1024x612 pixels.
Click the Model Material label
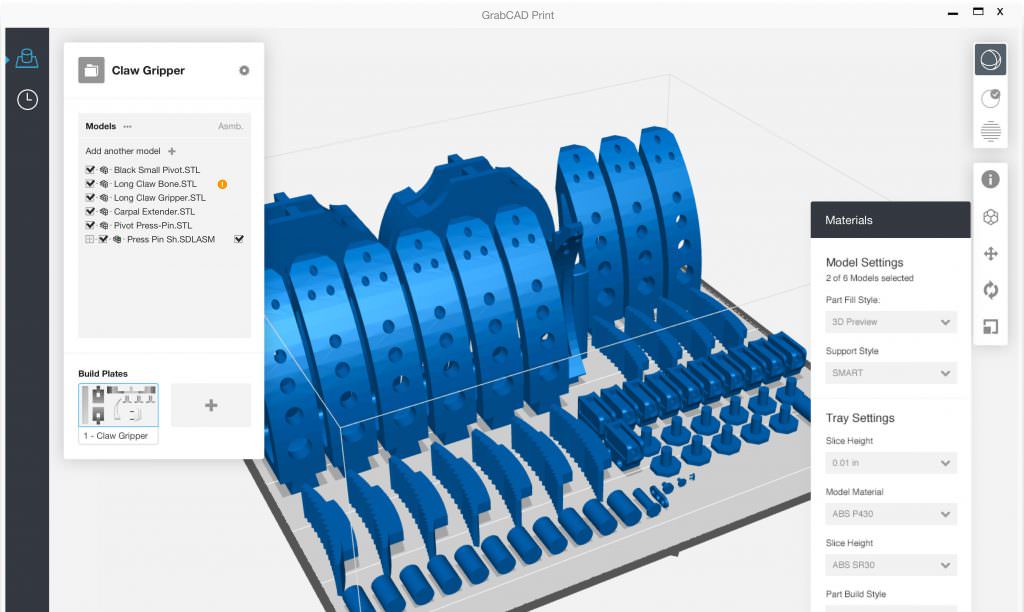point(854,492)
